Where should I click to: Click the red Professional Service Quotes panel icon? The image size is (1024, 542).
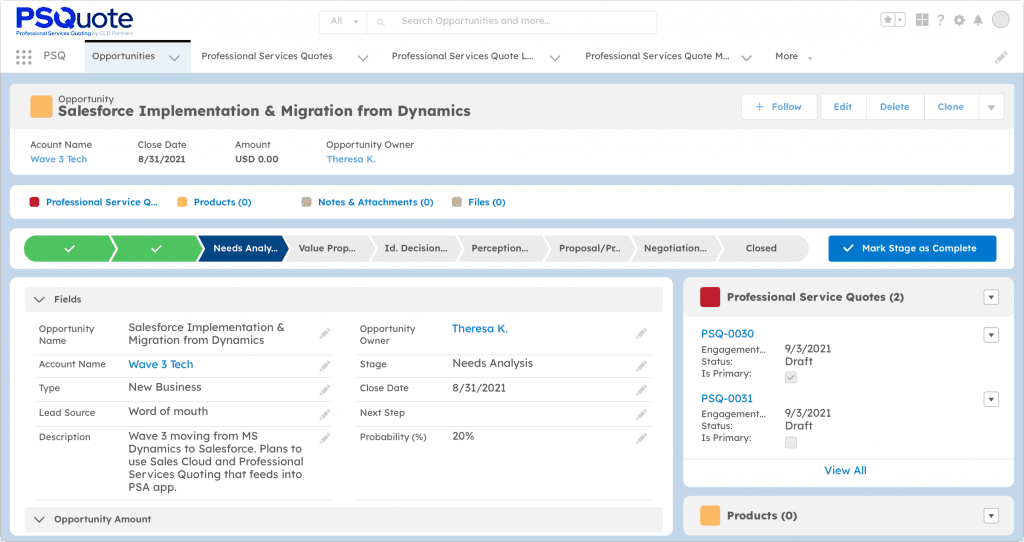(x=710, y=297)
